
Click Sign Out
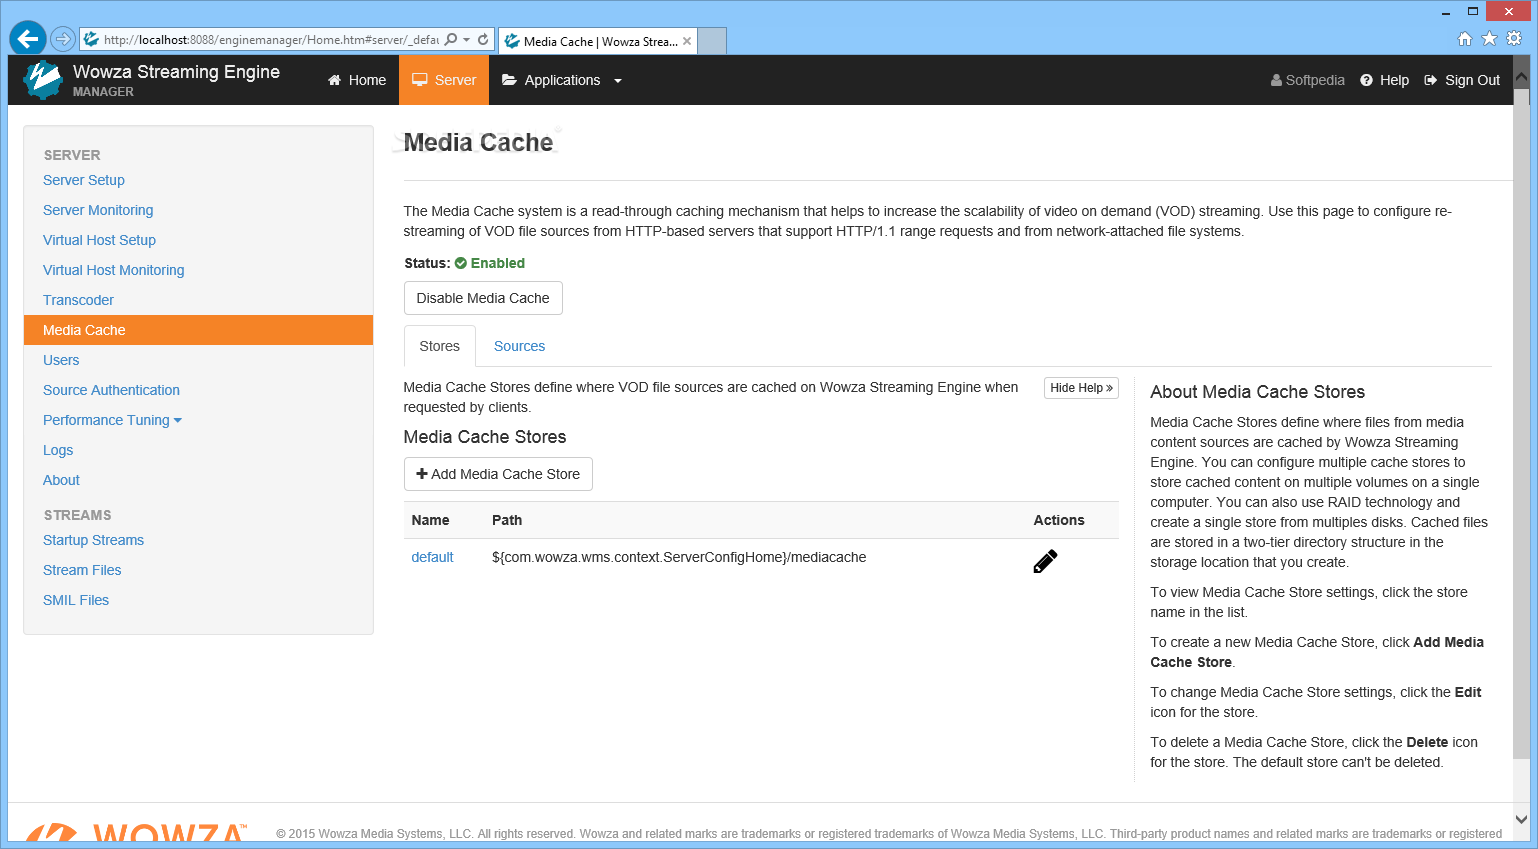(1462, 80)
